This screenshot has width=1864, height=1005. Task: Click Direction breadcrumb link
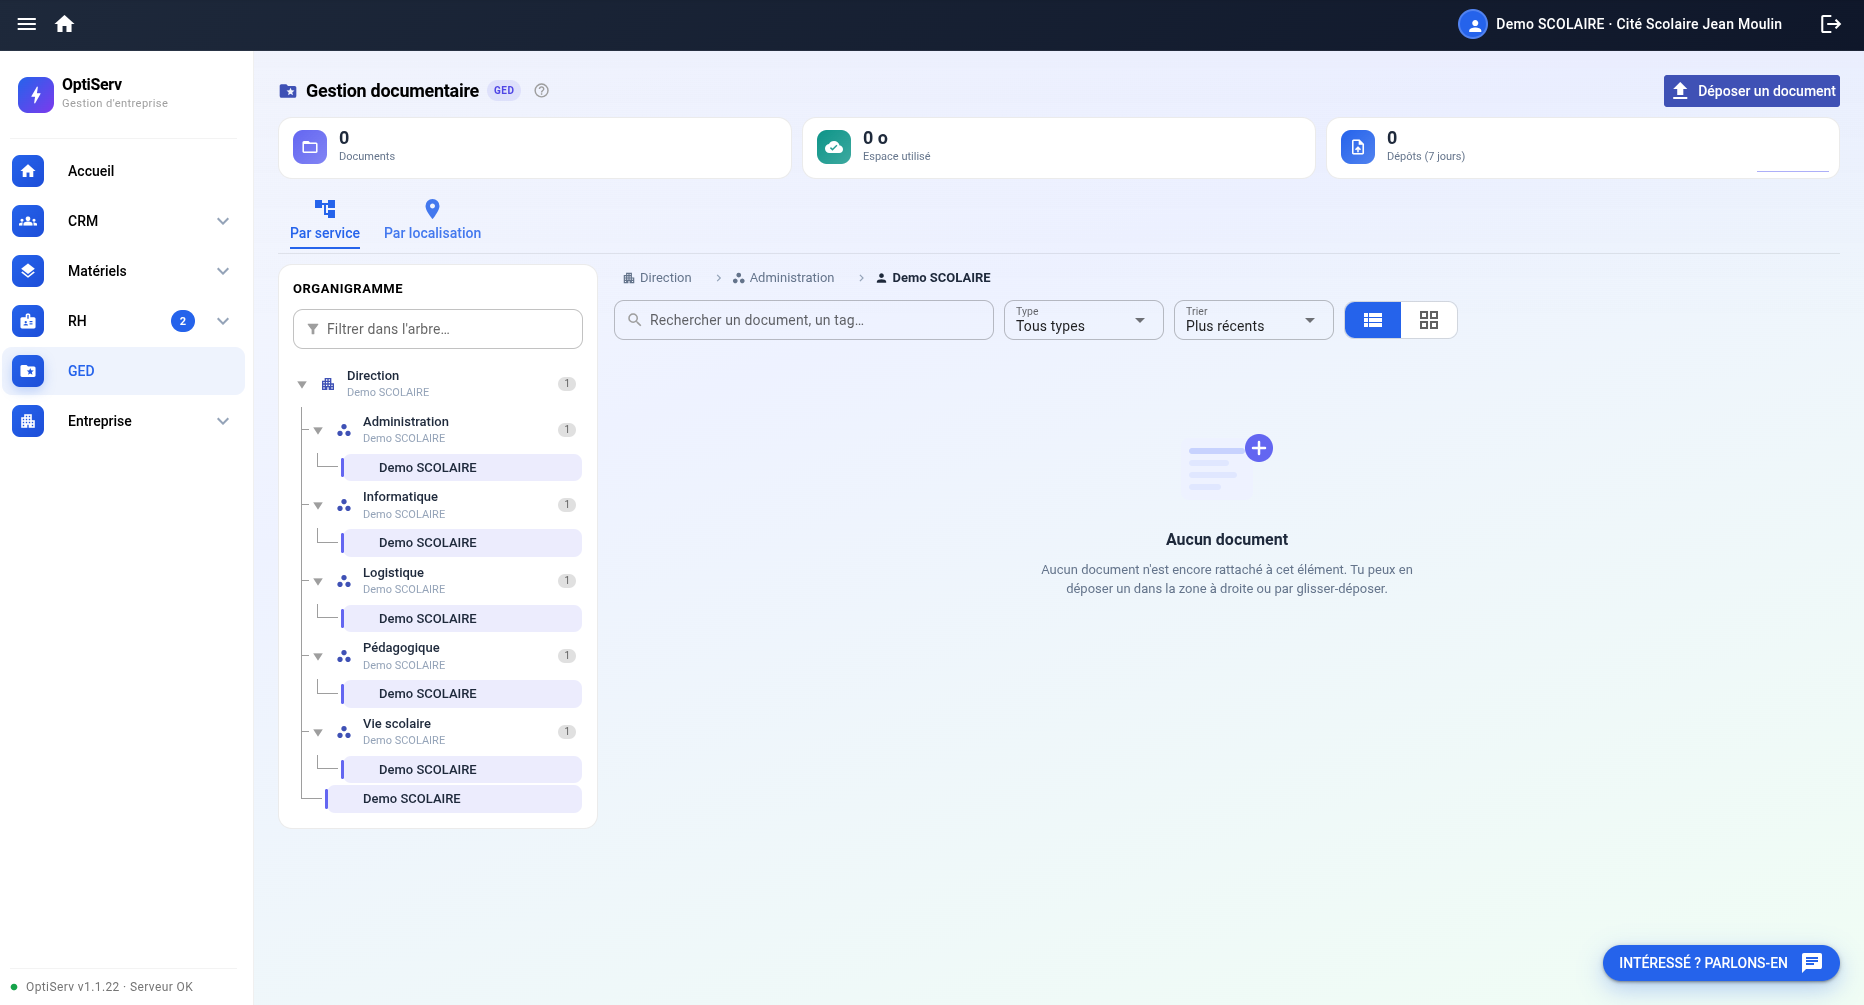pyautogui.click(x=657, y=278)
